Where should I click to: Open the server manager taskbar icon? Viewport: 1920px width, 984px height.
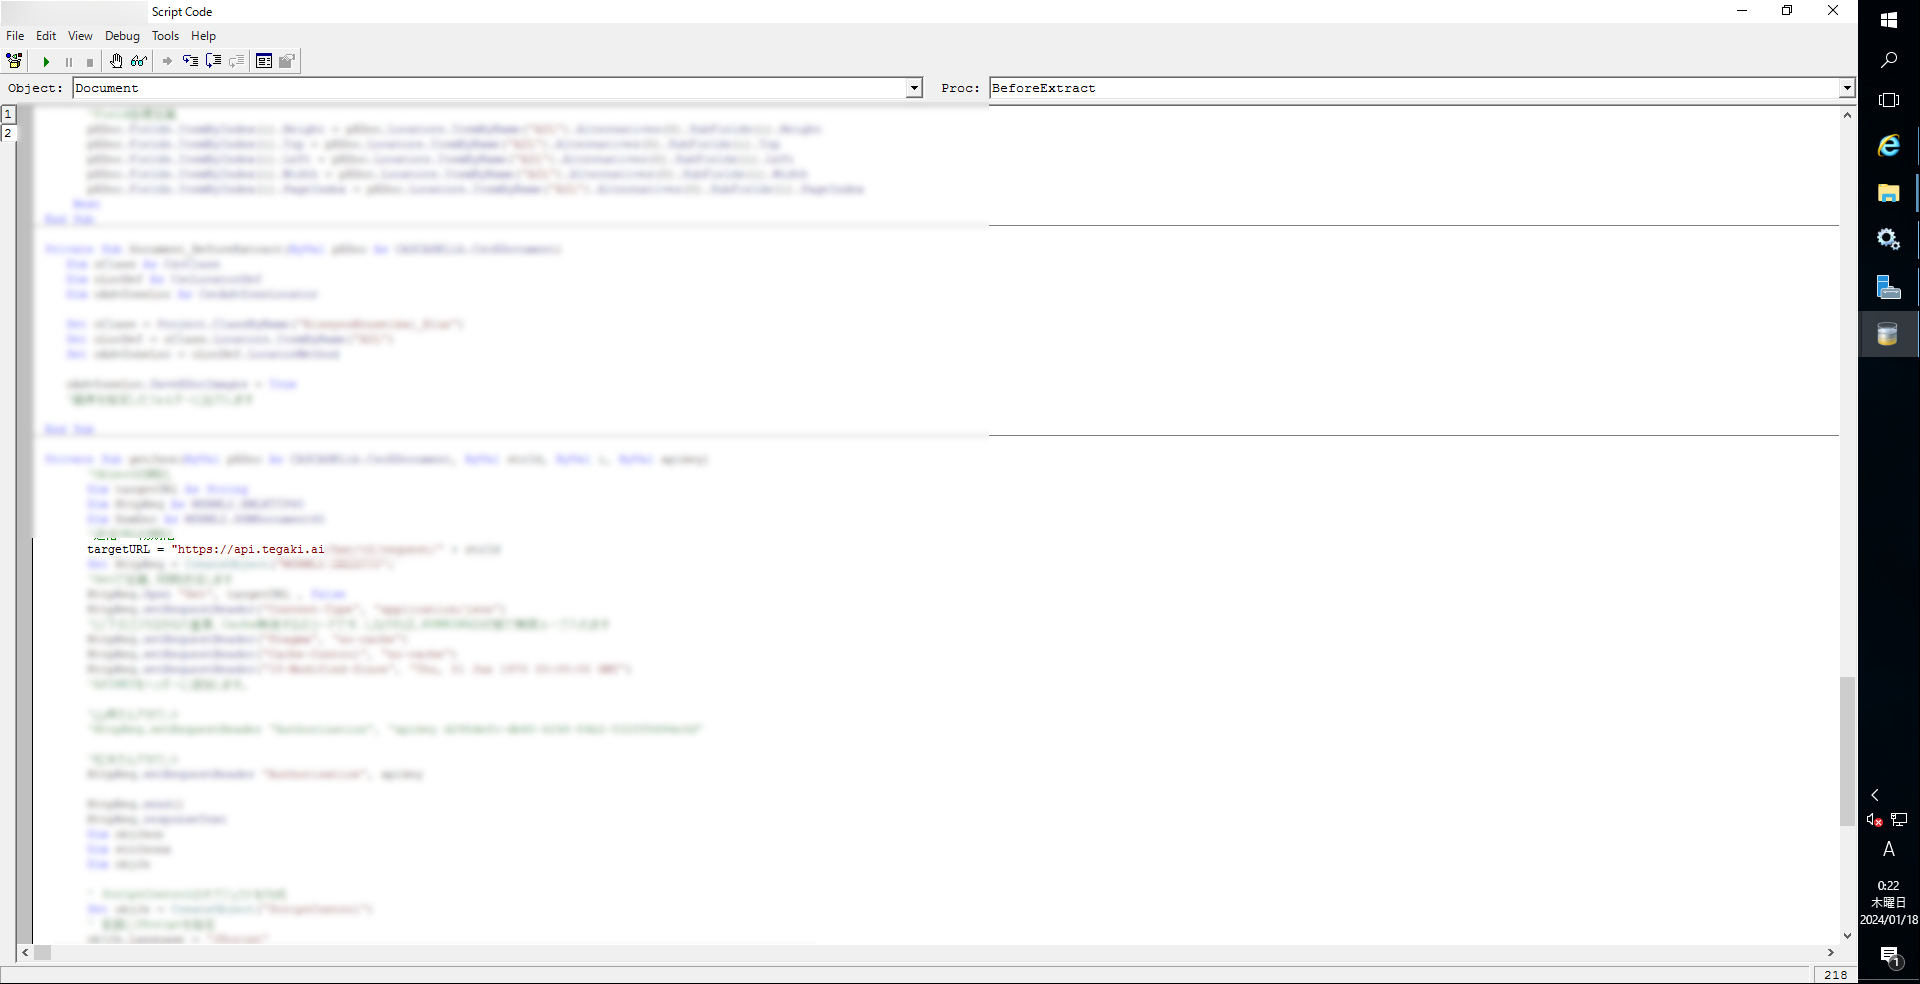click(x=1889, y=287)
